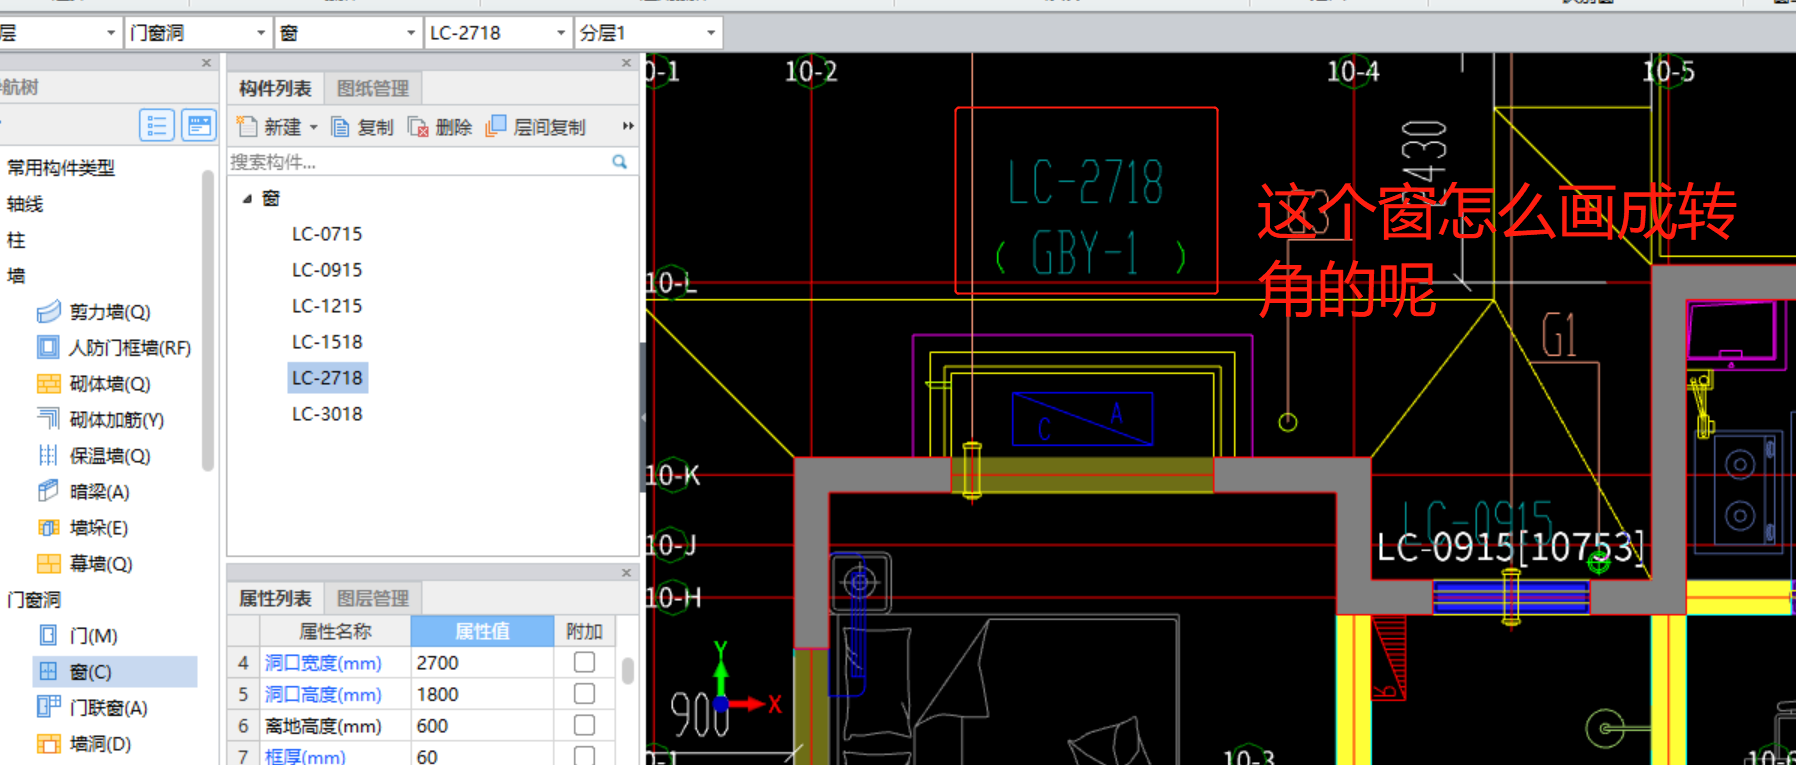
Task: Toggle 附加 checkbox for 洞口宽度
Action: (585, 662)
